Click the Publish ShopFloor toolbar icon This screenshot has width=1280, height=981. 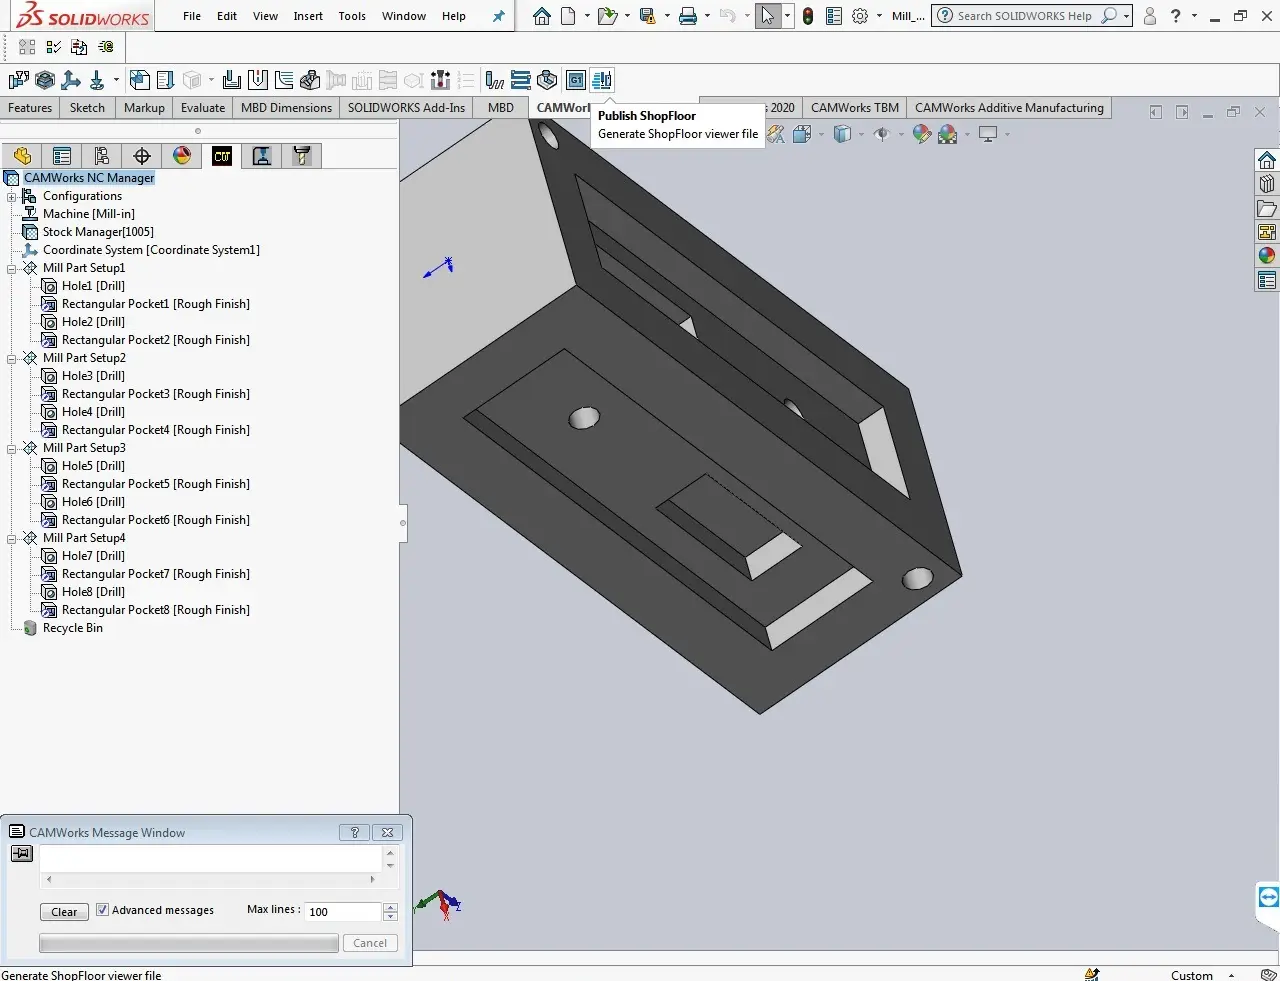pos(602,80)
